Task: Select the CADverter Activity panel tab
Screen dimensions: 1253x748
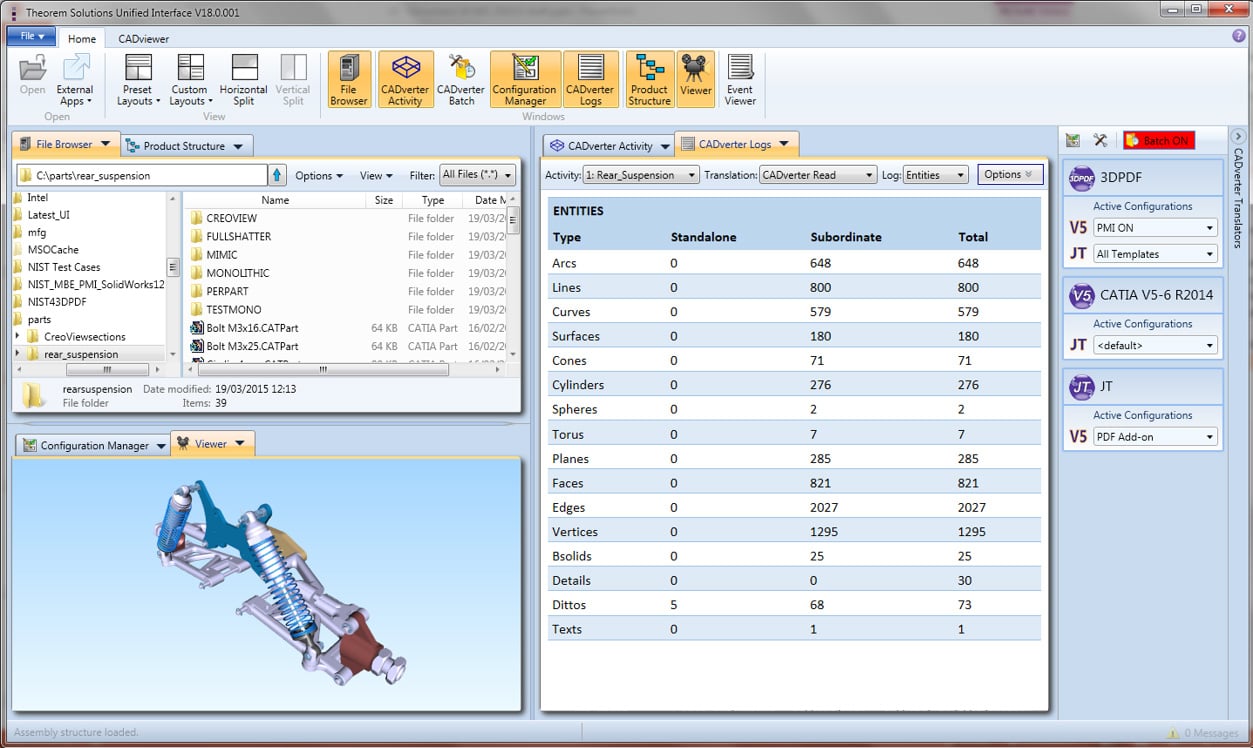Action: point(608,146)
